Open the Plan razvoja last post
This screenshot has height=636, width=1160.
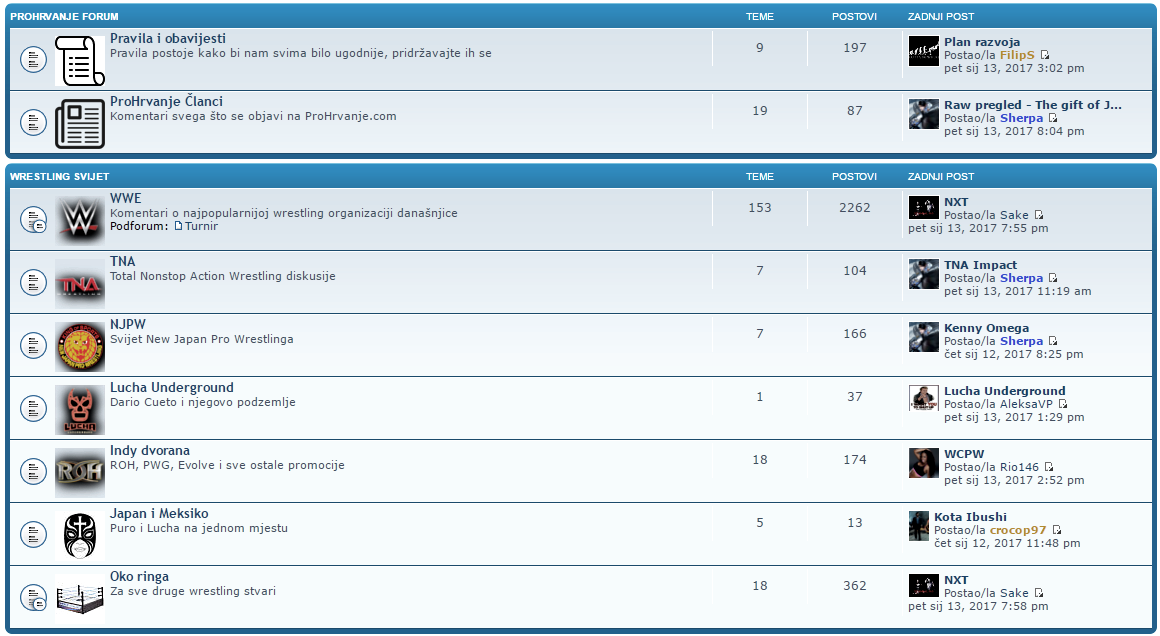tap(982, 42)
